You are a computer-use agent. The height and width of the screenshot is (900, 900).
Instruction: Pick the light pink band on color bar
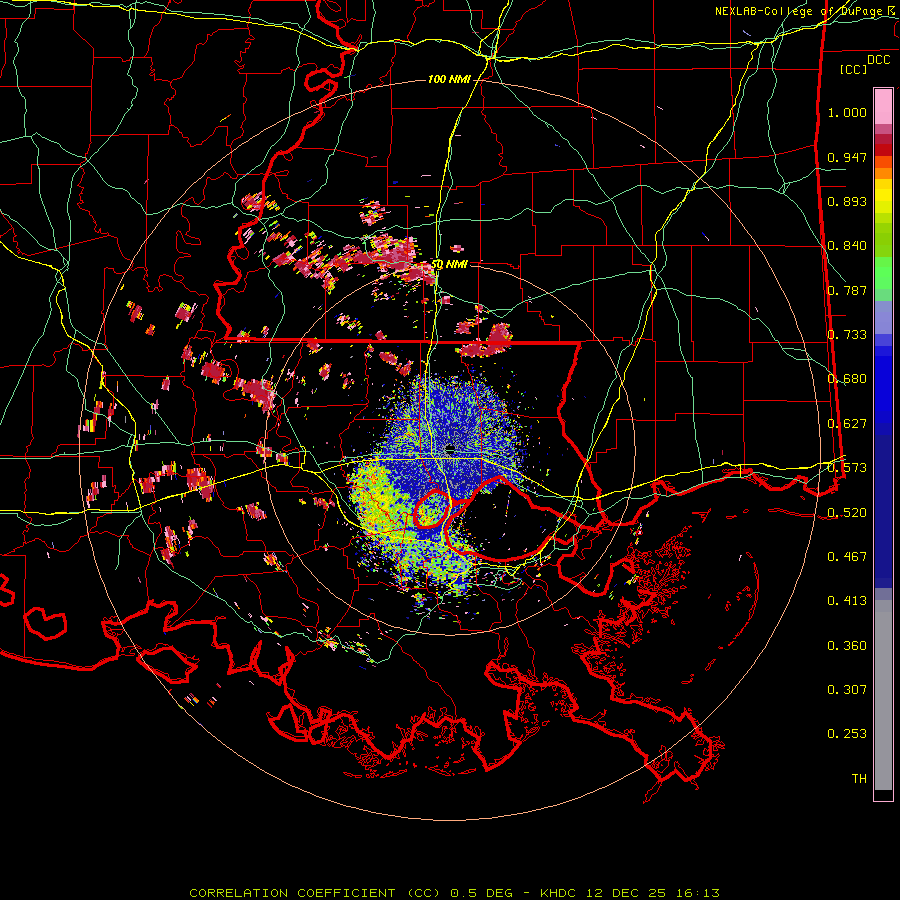(883, 107)
